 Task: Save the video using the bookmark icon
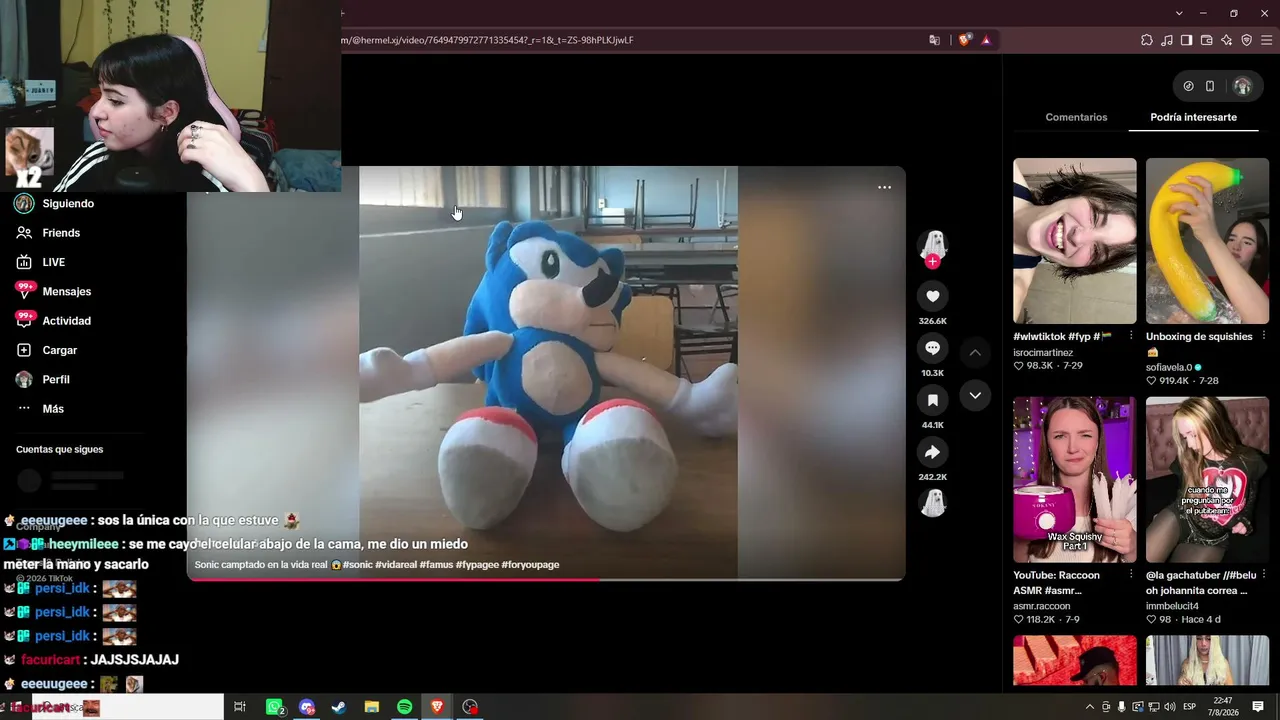click(x=932, y=400)
